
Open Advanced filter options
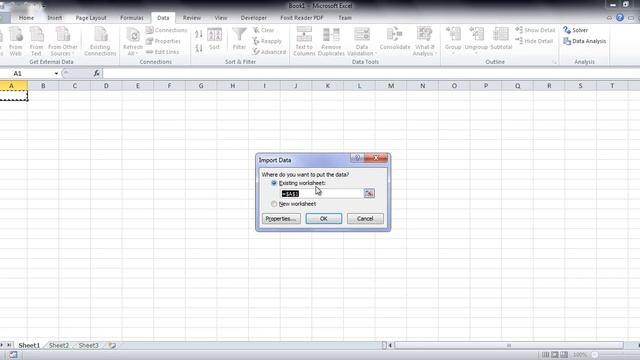click(x=269, y=52)
